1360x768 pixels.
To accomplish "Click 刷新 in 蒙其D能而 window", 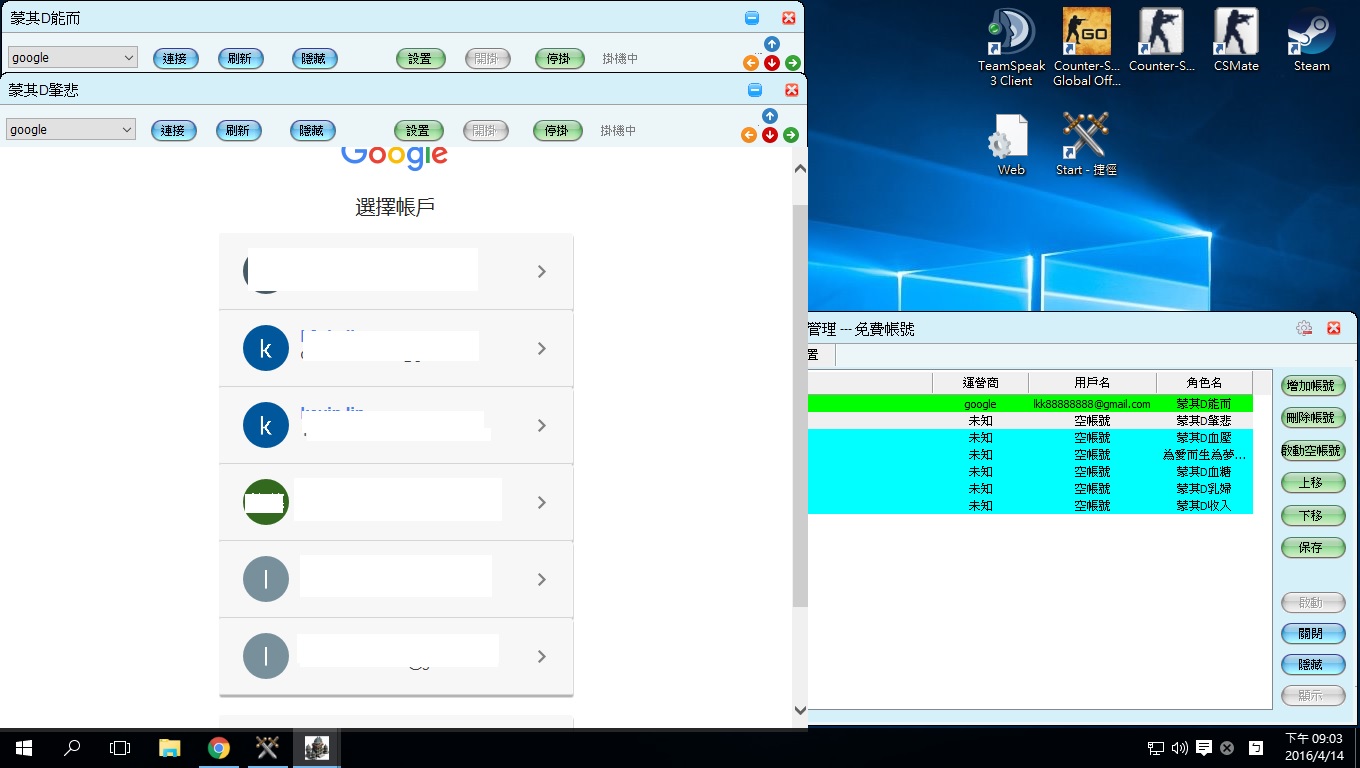I will 240,59.
